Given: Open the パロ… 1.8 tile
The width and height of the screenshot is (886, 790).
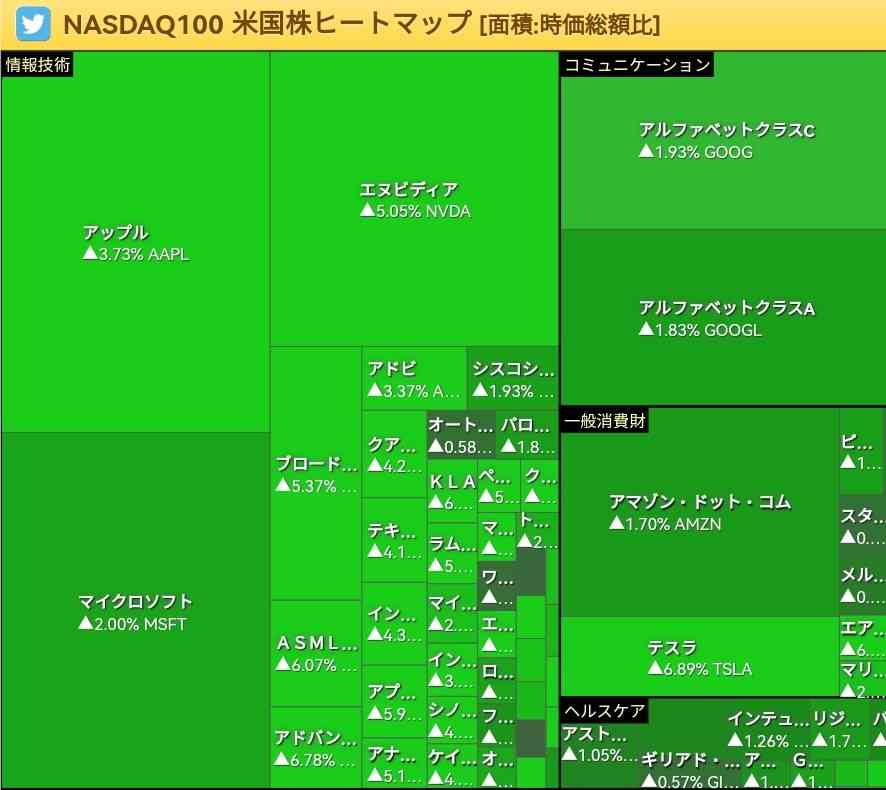Looking at the screenshot, I should (x=527, y=435).
